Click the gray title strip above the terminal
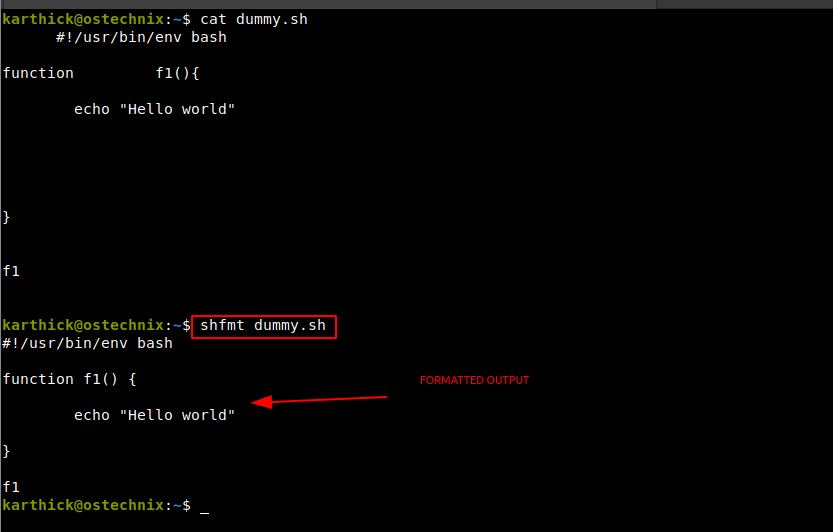Viewport: 833px width, 532px height. click(416, 4)
